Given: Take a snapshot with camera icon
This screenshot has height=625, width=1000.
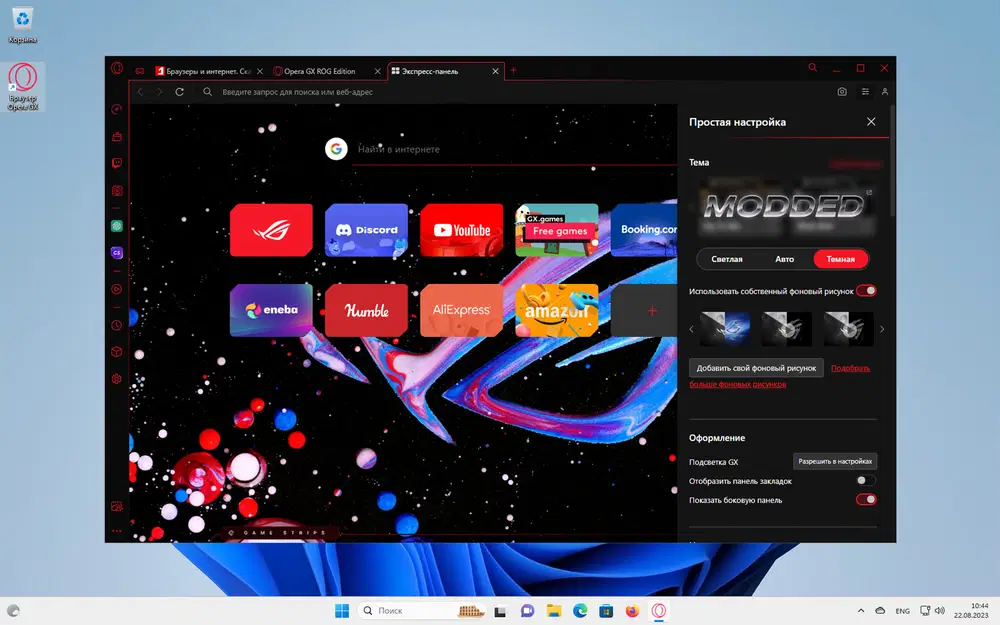Looking at the screenshot, I should coord(842,92).
